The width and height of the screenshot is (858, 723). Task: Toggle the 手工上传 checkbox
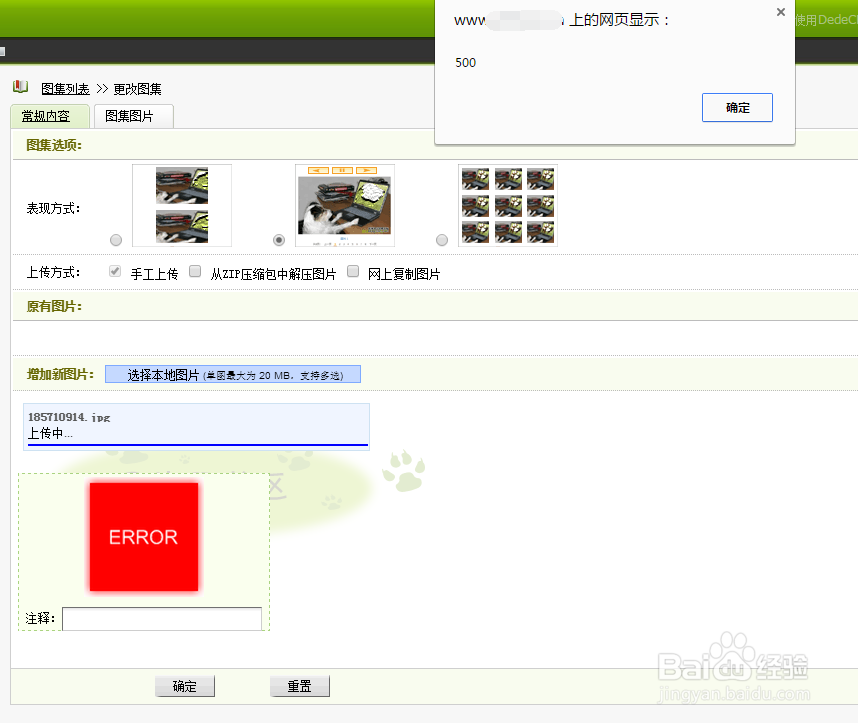point(115,271)
